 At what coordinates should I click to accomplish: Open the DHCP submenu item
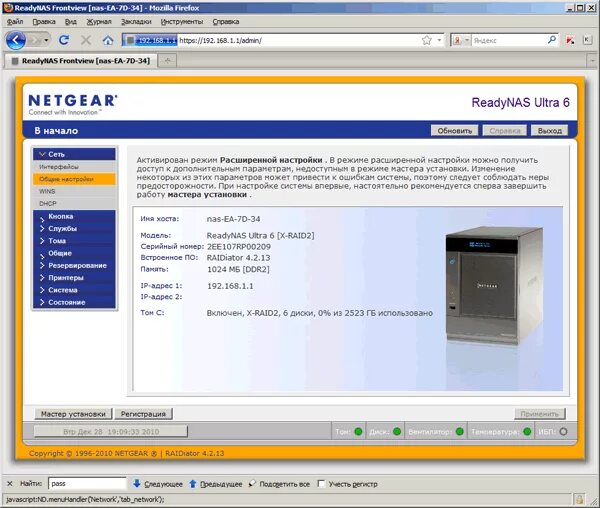coord(74,204)
